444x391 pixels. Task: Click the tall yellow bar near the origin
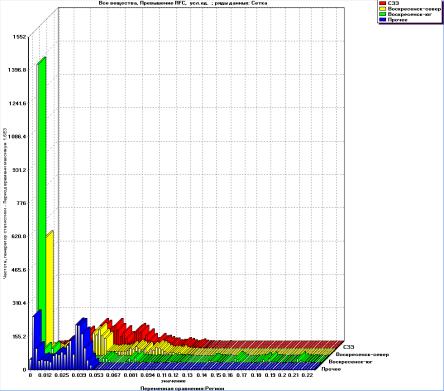[x=50, y=288]
